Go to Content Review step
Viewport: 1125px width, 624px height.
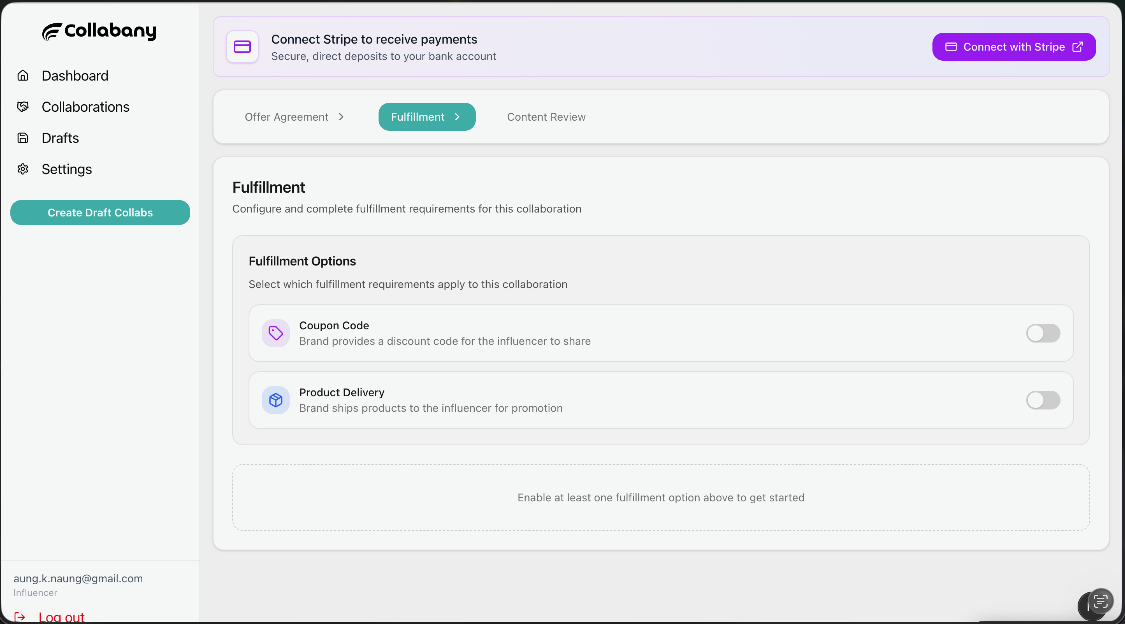click(546, 117)
